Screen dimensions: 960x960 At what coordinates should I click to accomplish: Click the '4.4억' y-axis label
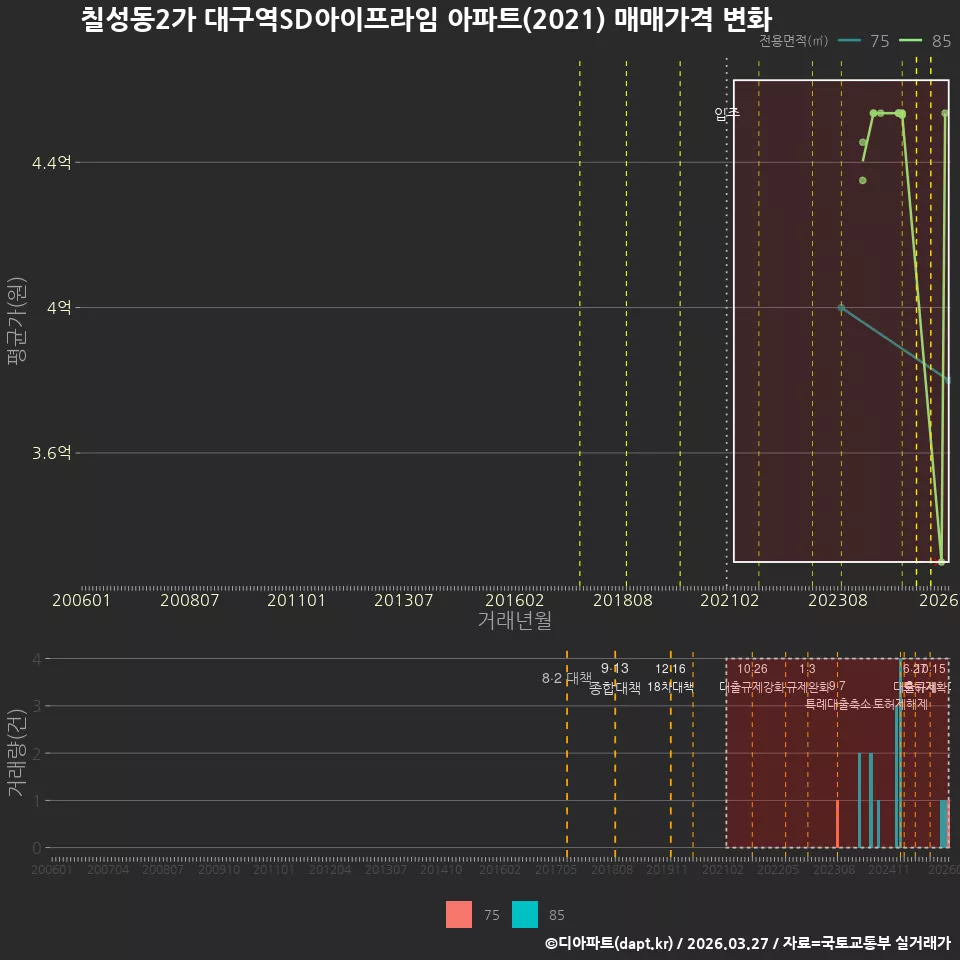click(x=51, y=162)
